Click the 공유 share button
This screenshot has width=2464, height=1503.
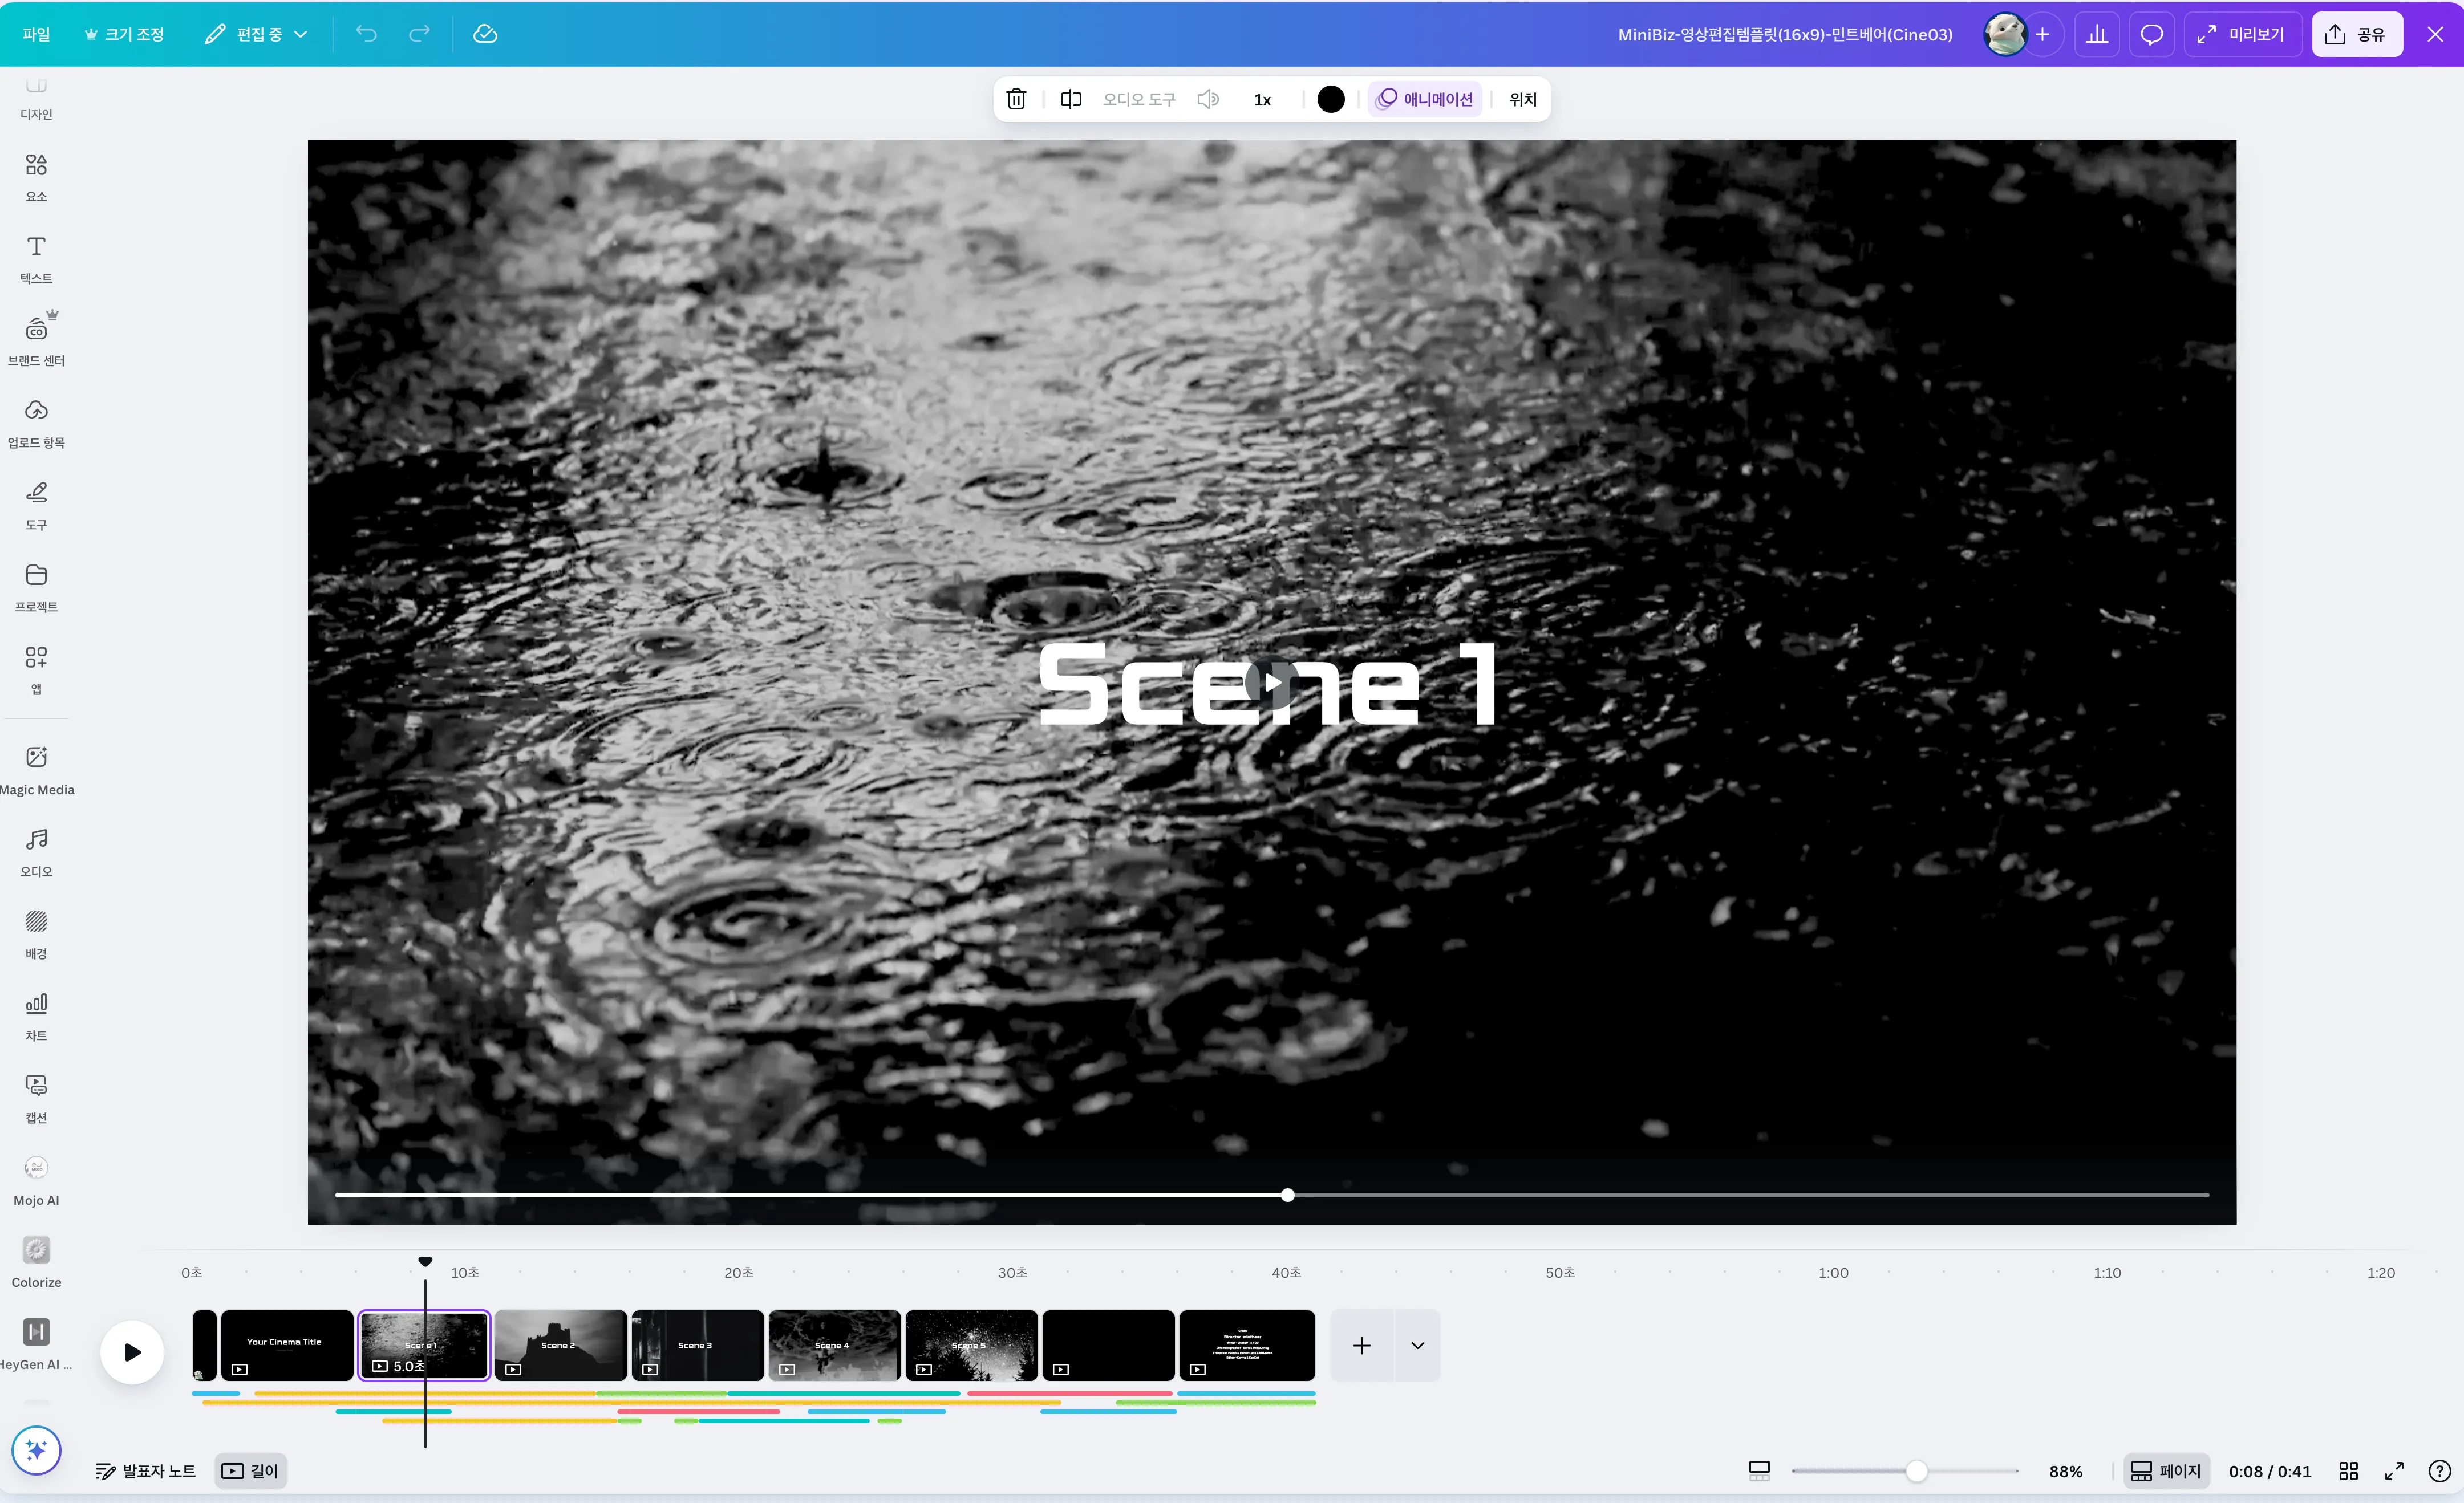pos(2356,34)
